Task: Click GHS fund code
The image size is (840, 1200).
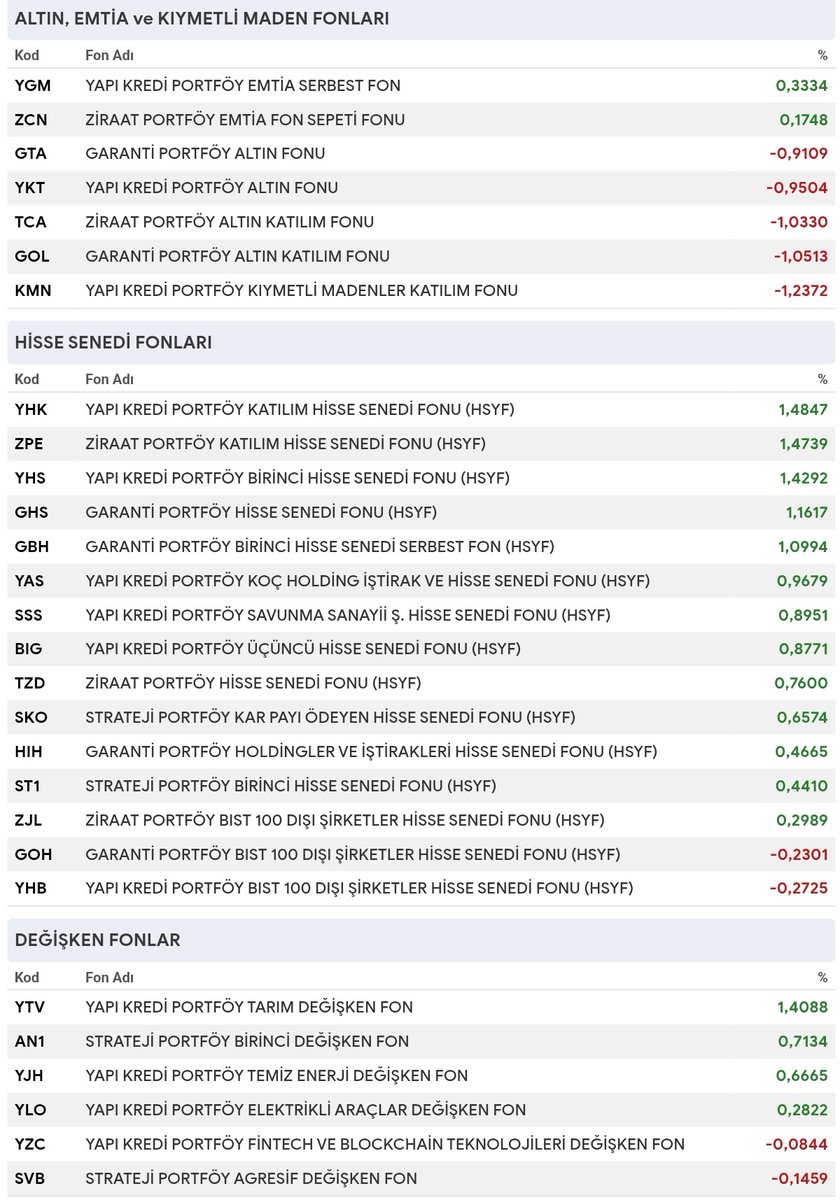Action: pyautogui.click(x=32, y=512)
